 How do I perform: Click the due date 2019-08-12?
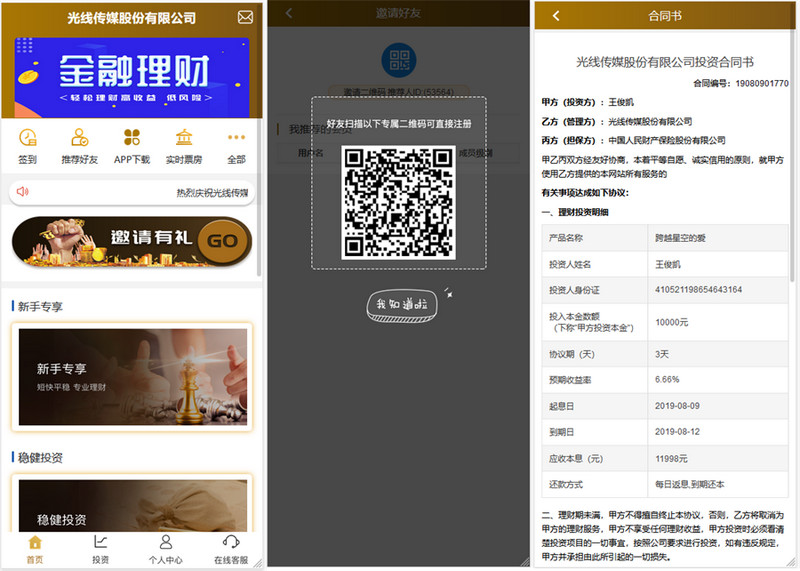tap(677, 431)
